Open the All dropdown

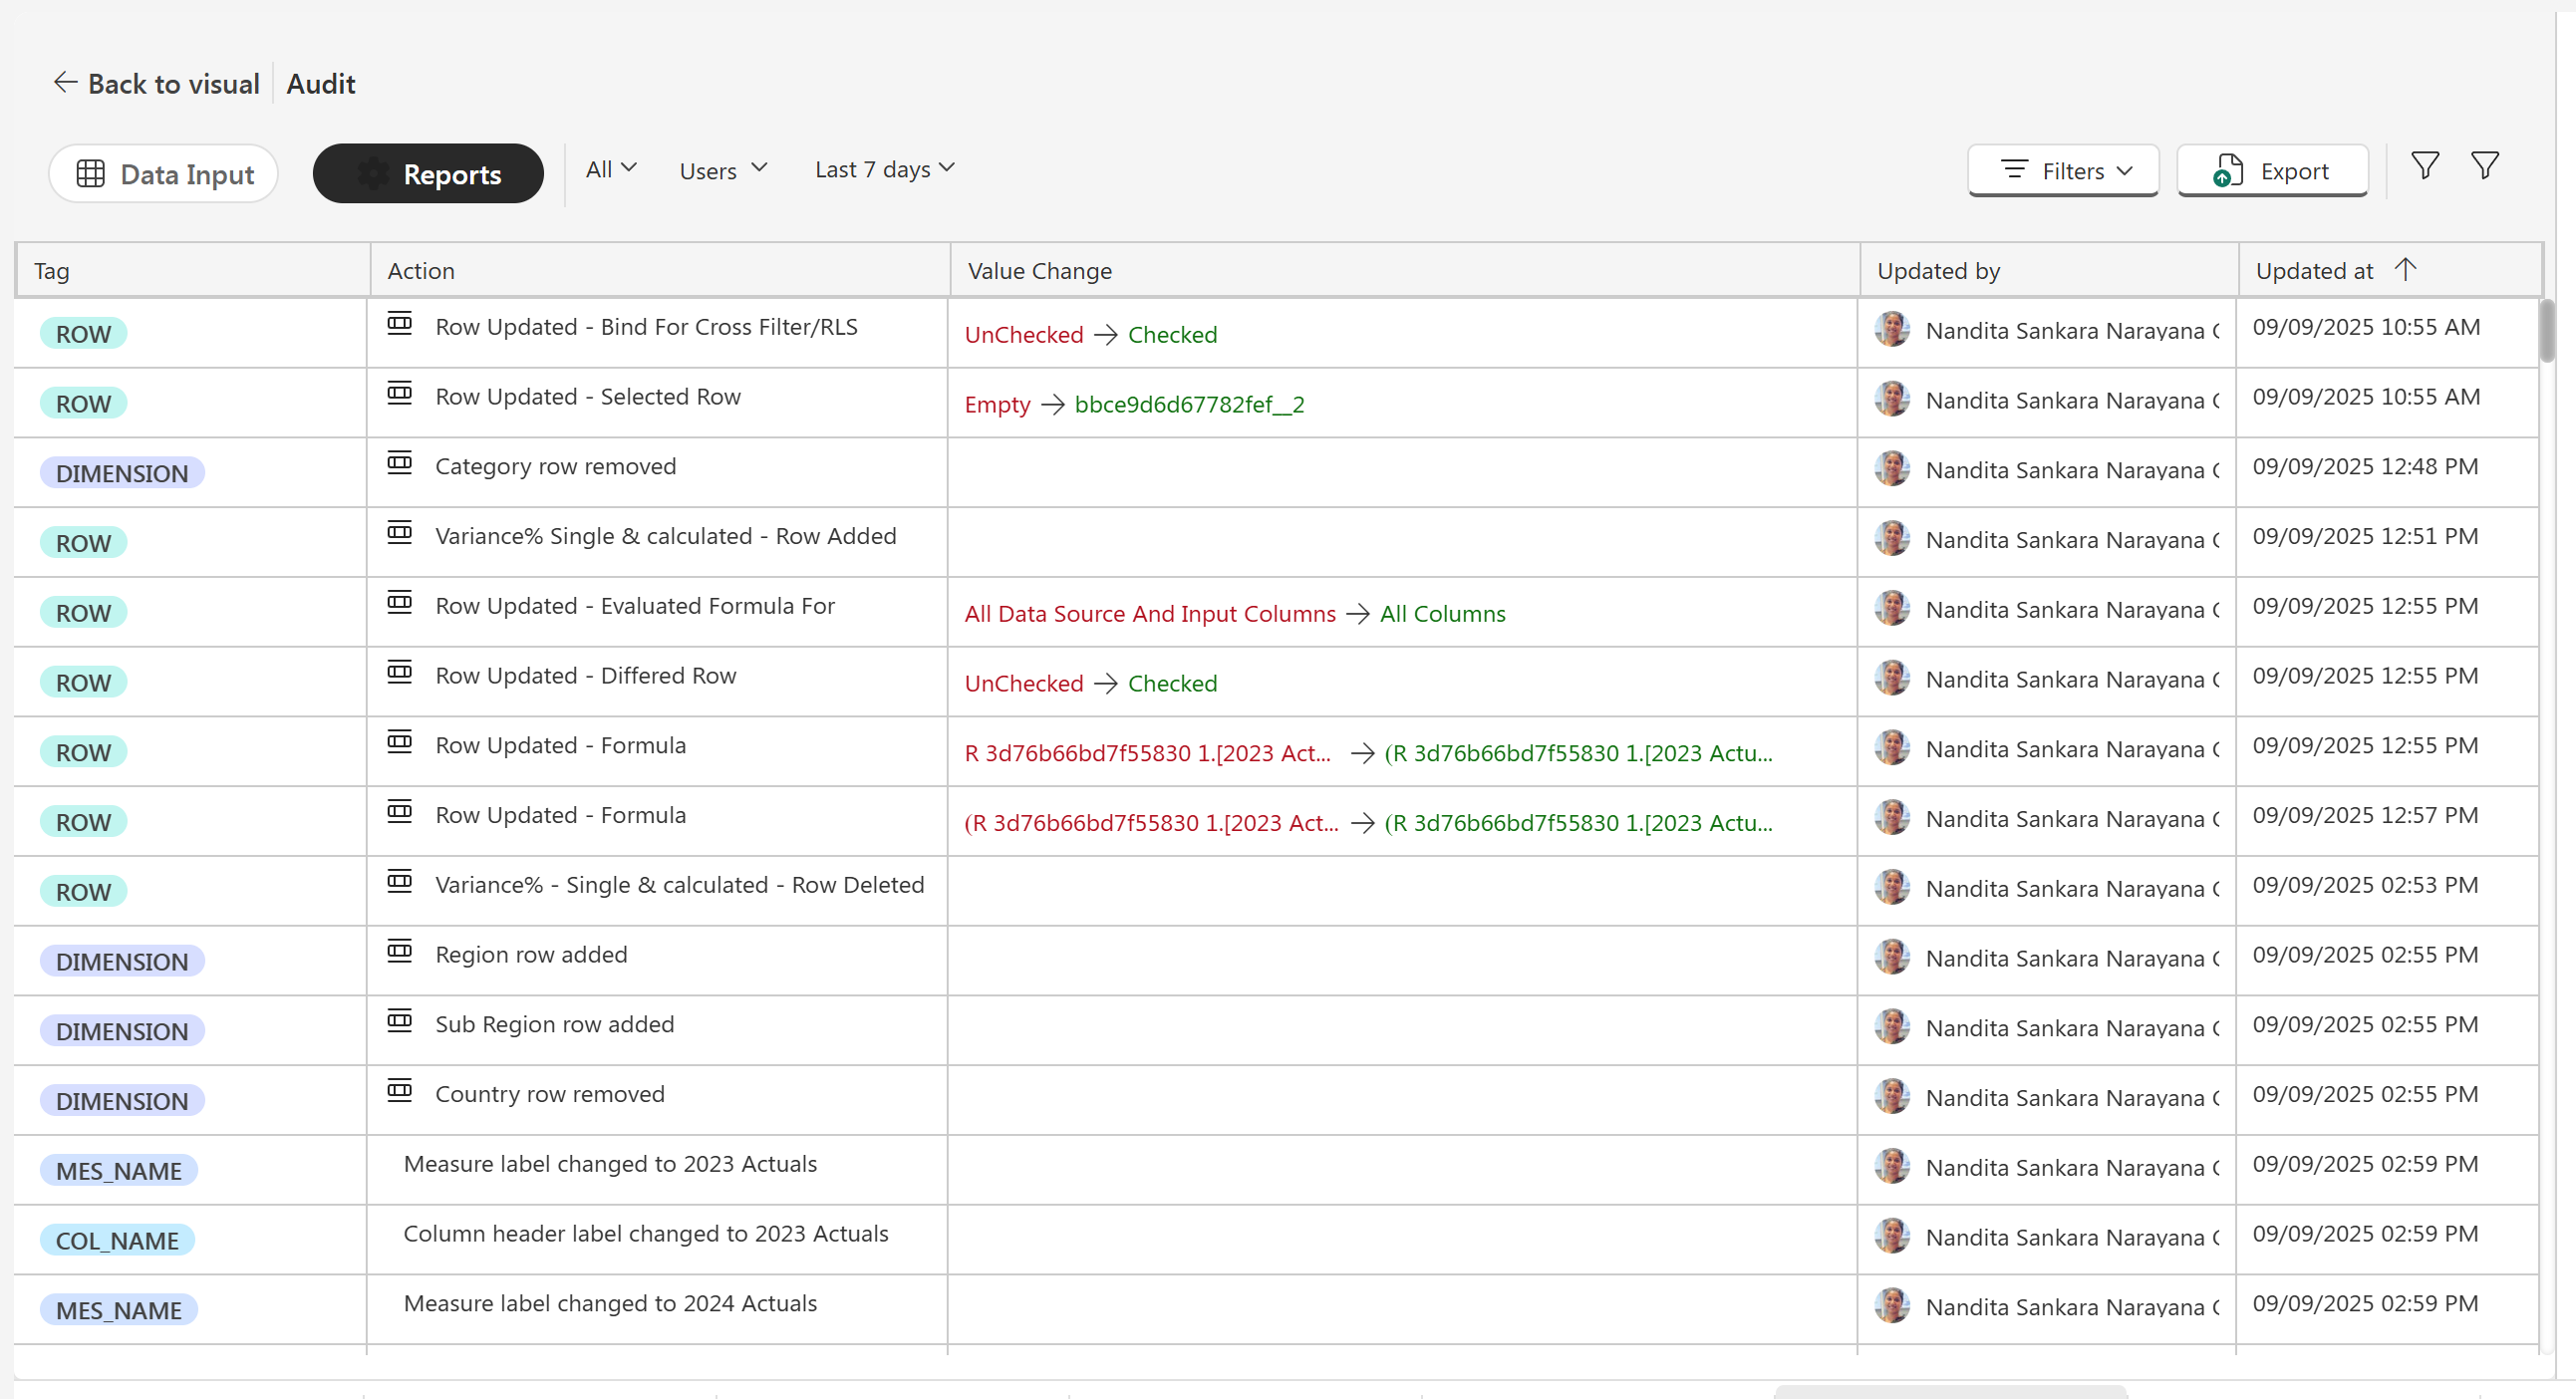(611, 170)
